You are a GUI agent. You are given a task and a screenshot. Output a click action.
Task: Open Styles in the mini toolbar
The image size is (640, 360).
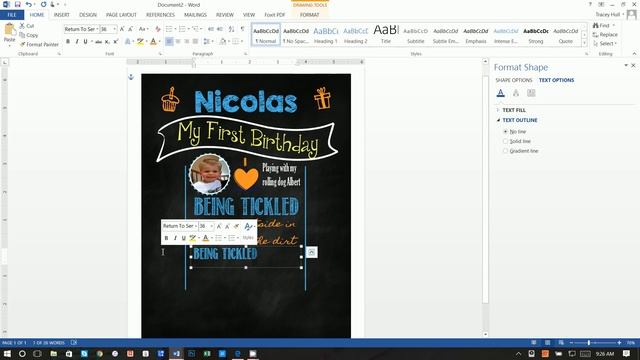click(248, 238)
